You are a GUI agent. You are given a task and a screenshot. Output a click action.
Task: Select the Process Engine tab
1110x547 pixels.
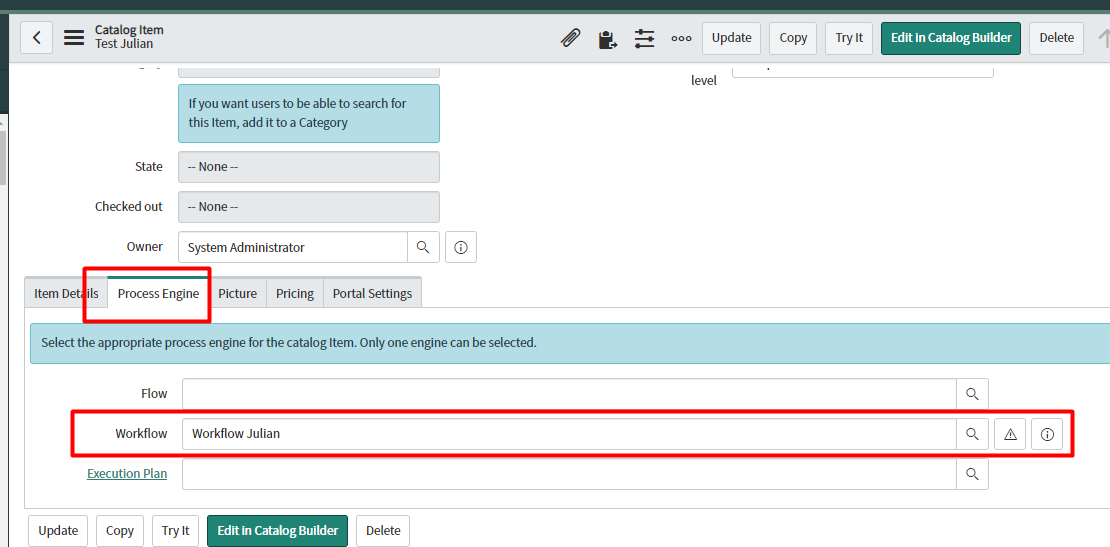(x=158, y=293)
